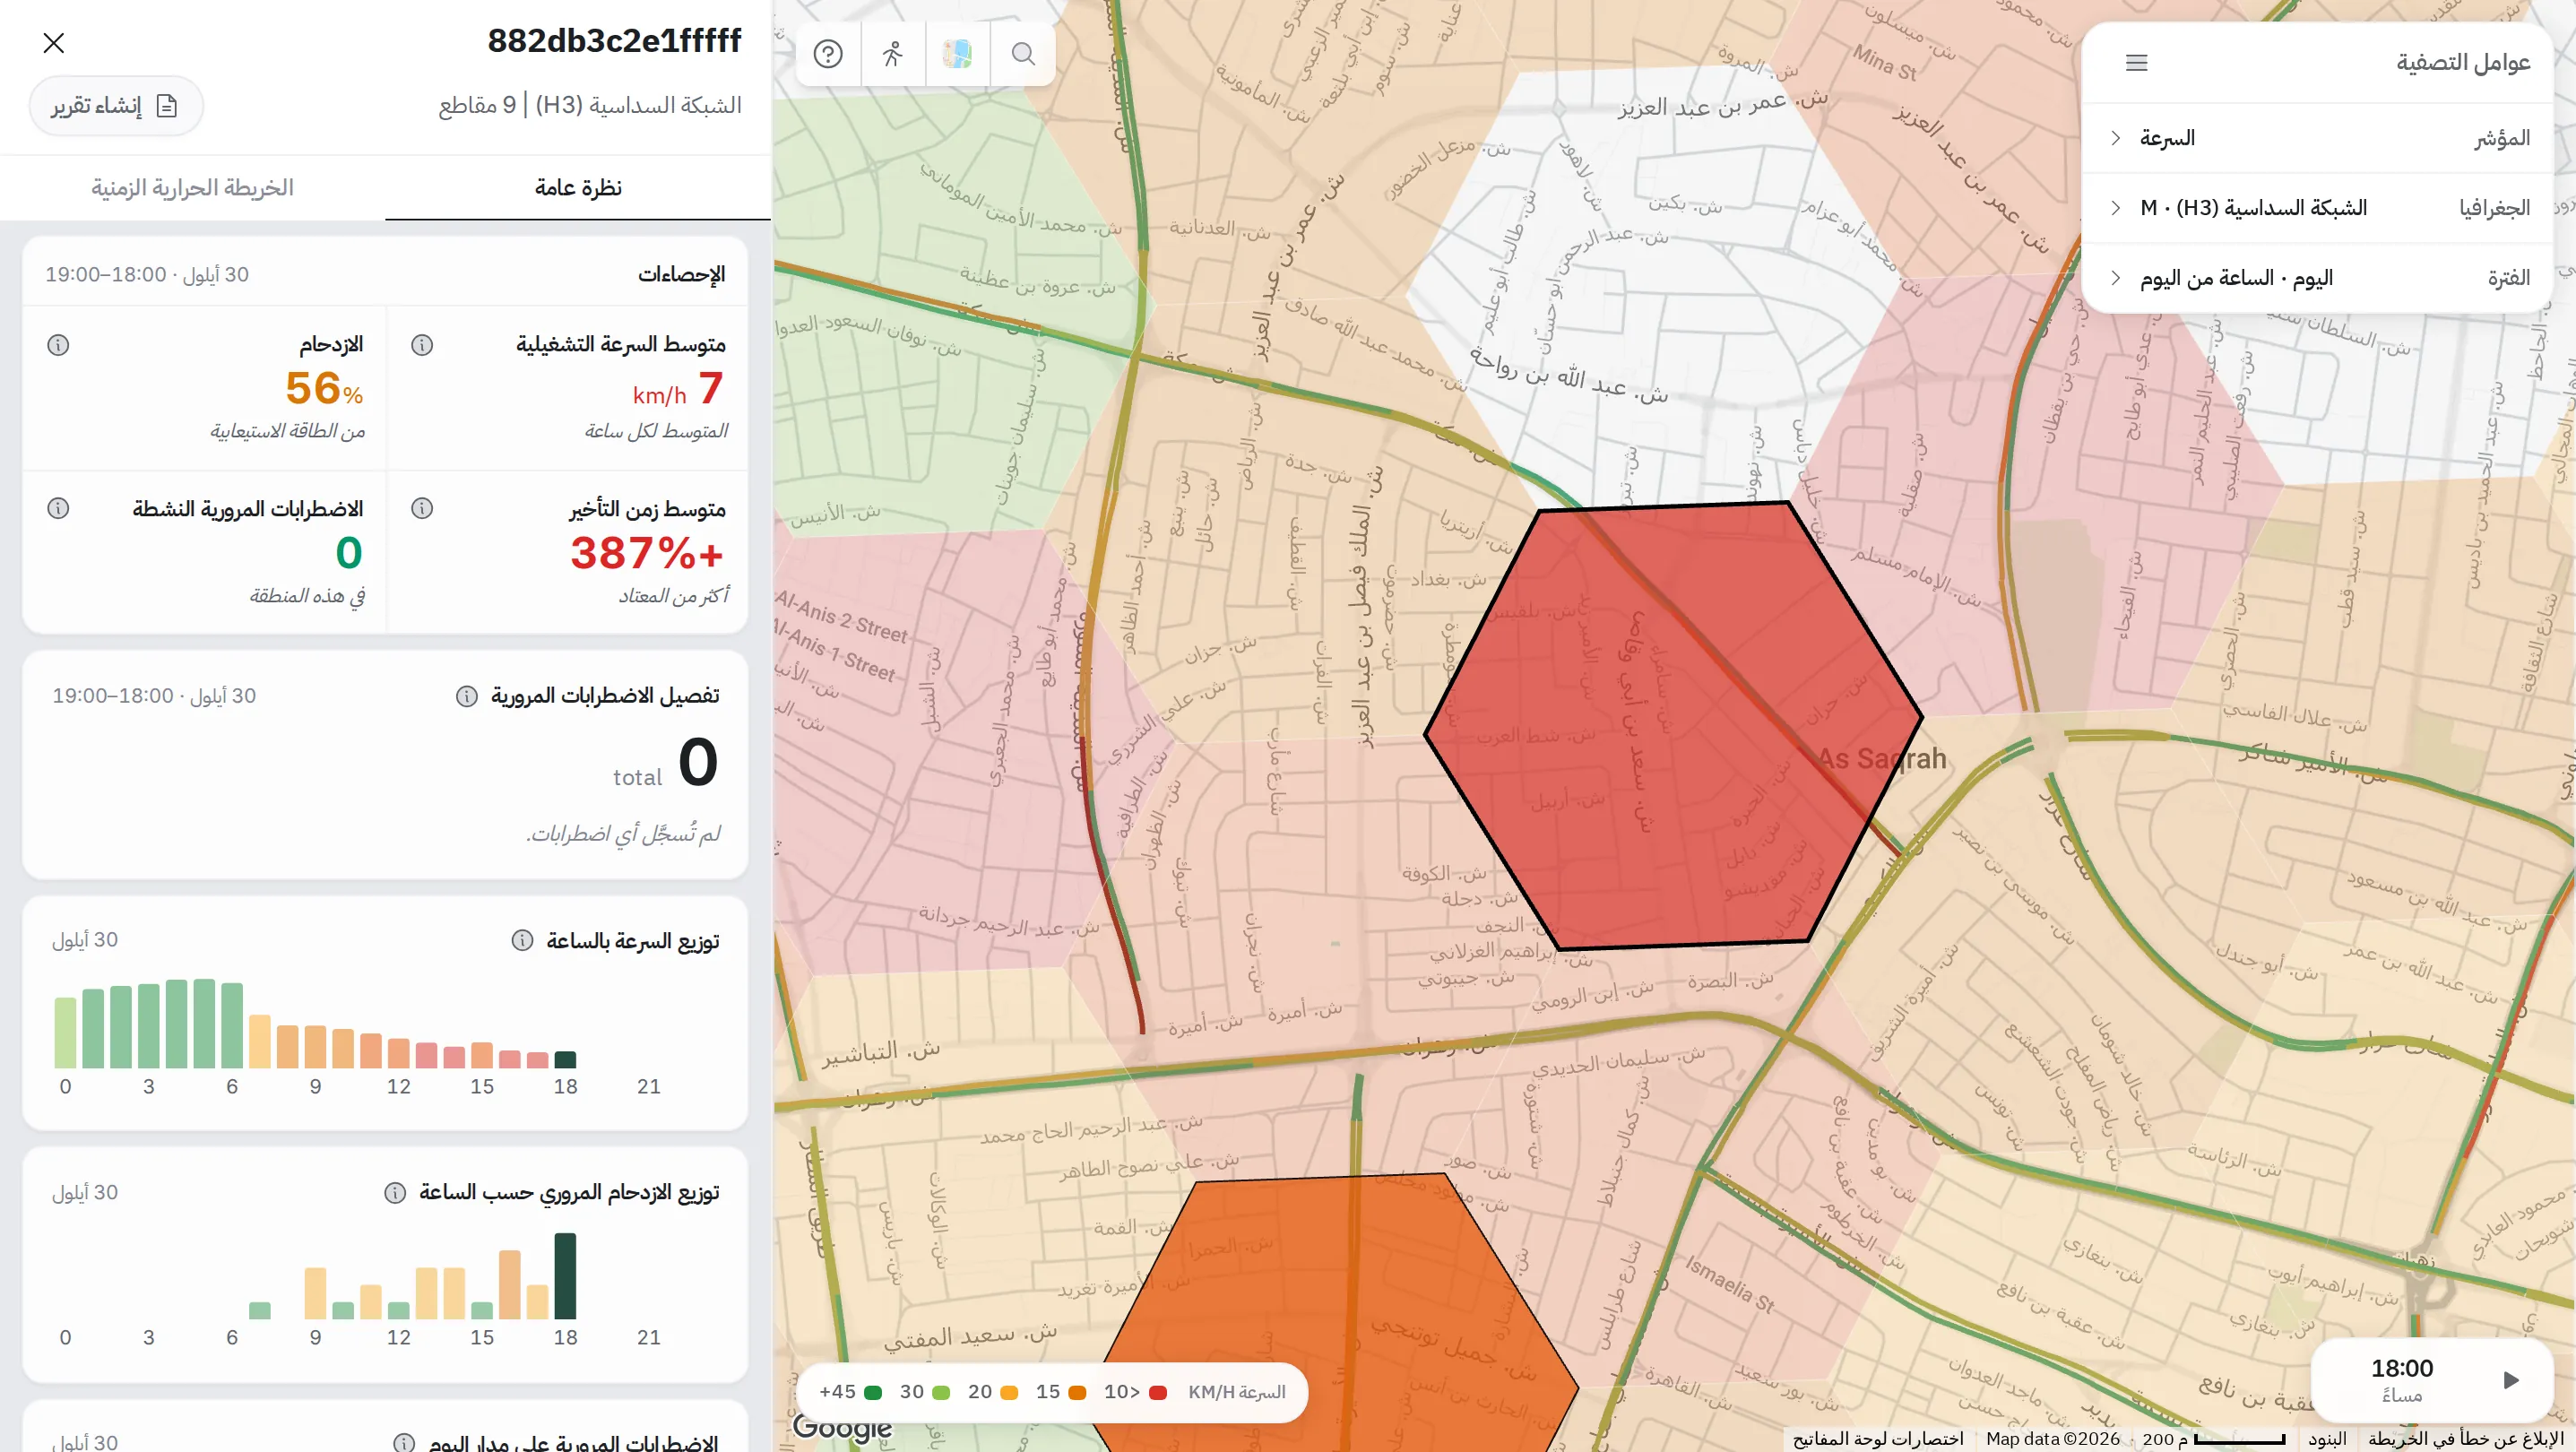Viewport: 2576px width, 1452px height.
Task: Expand the الجغرافيا hexagonal grid filter row
Action: (2319, 208)
